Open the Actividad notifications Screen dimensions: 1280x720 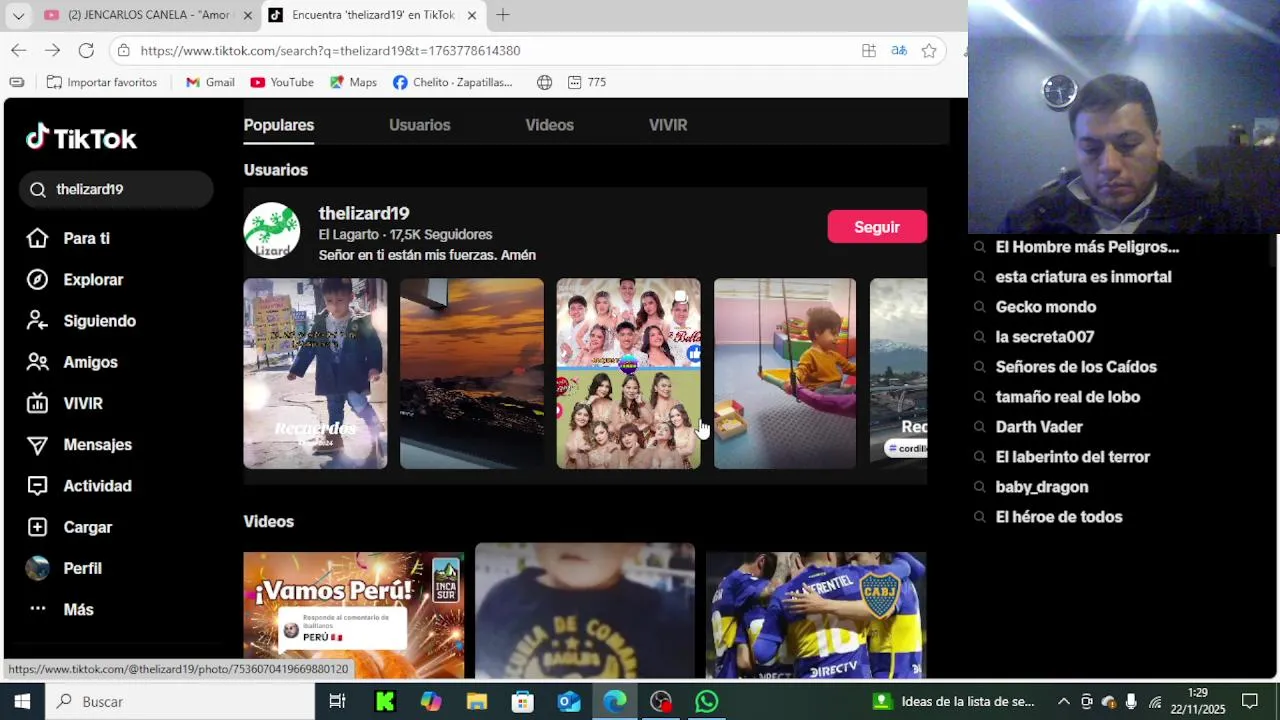79,486
